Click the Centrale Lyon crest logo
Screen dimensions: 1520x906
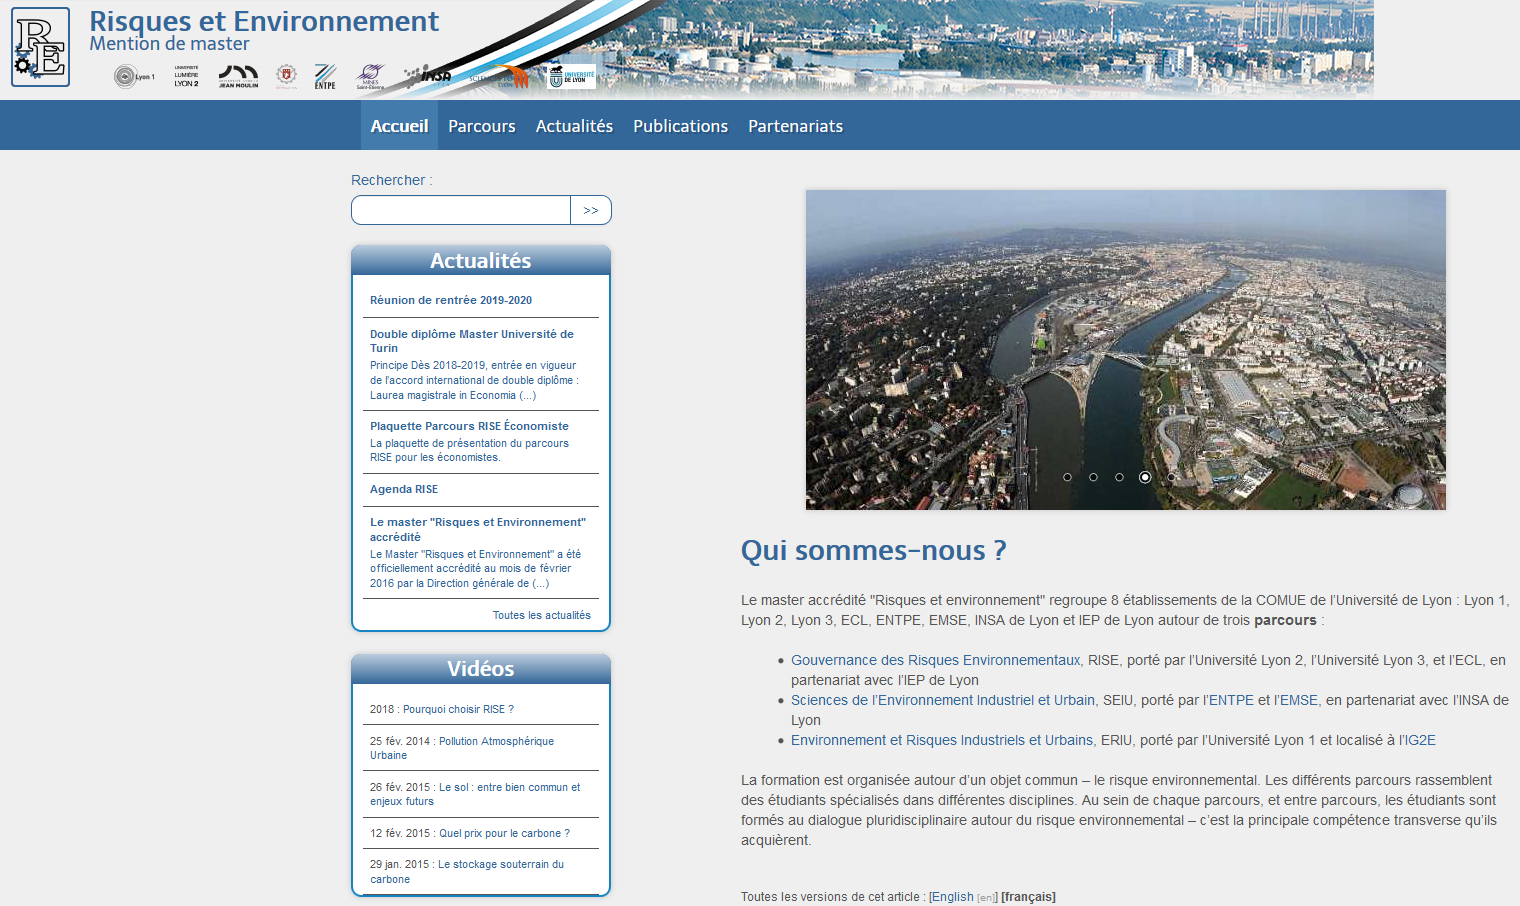point(286,76)
